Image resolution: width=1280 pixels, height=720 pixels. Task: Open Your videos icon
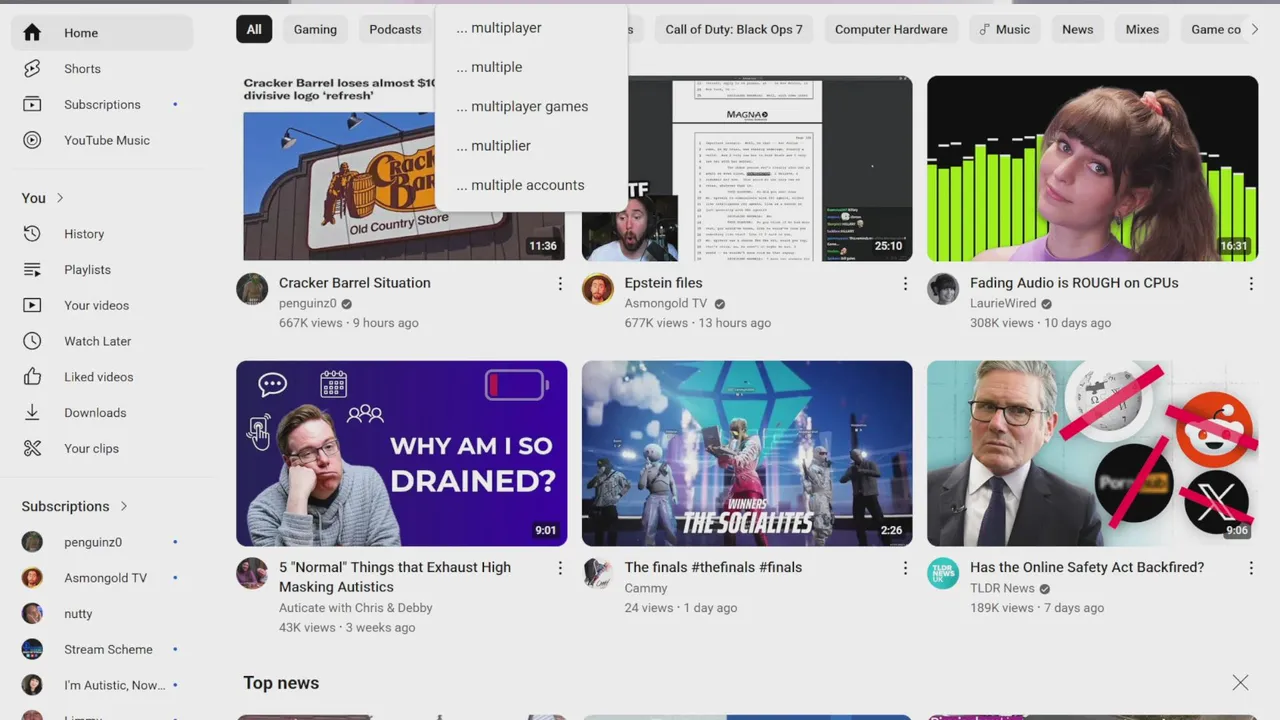pyautogui.click(x=32, y=305)
